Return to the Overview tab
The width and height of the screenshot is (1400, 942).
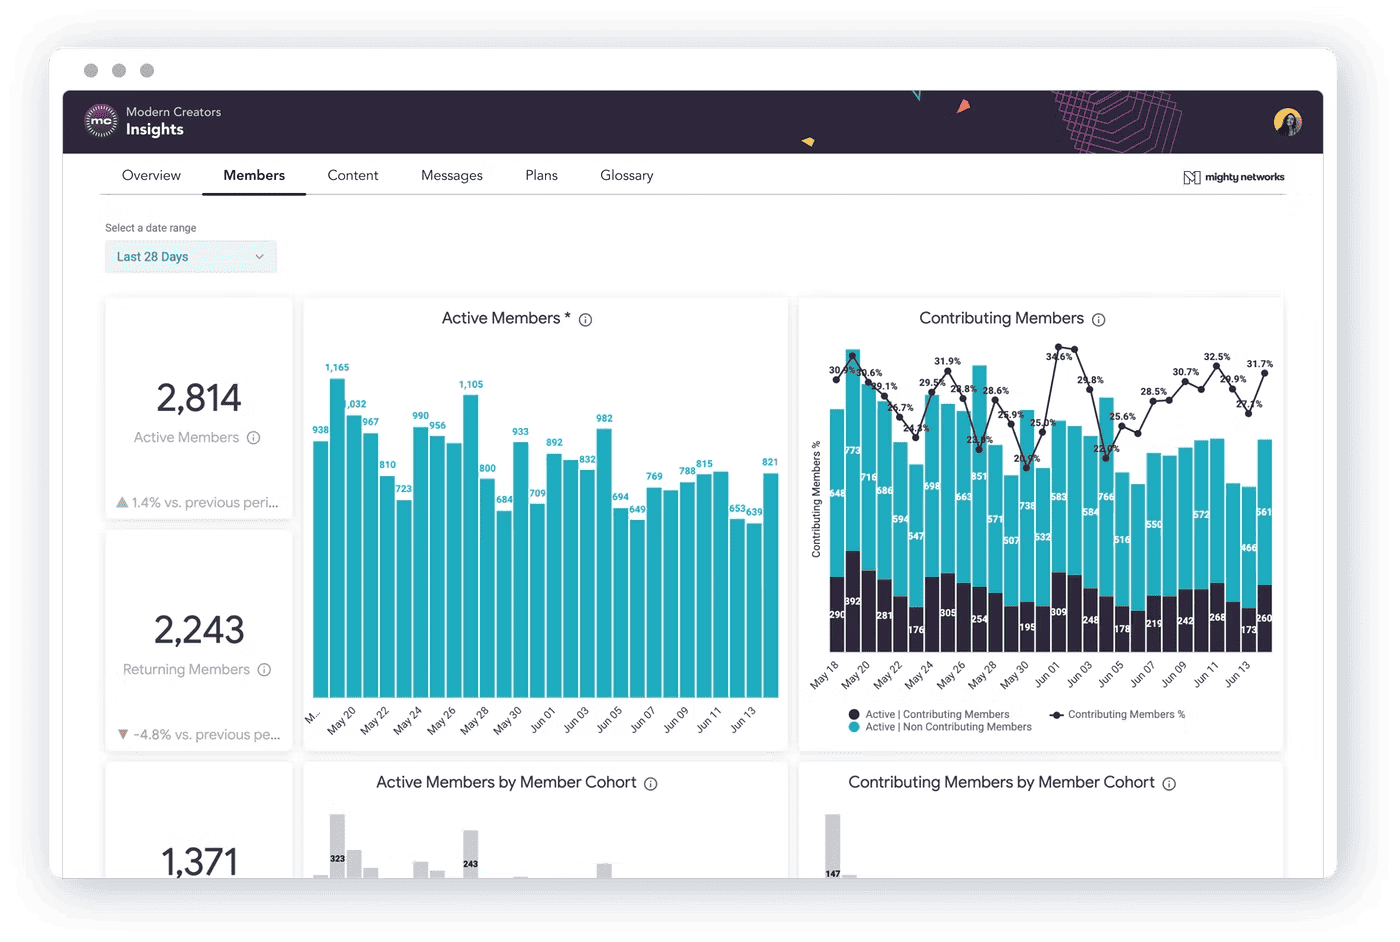pyautogui.click(x=151, y=175)
